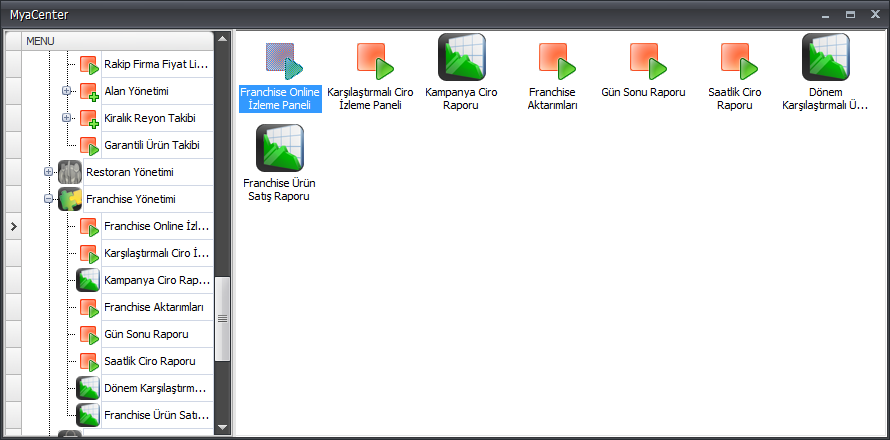The image size is (890, 440).
Task: Expand the Restoran Yönetimi node
Action: click(48, 171)
